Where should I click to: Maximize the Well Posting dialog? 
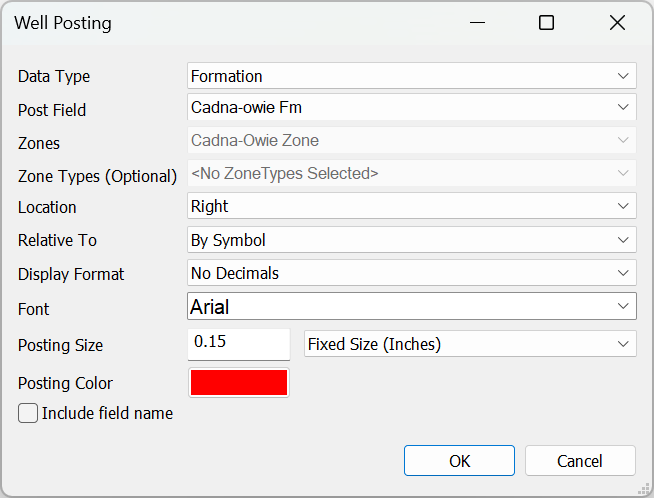pyautogui.click(x=546, y=23)
